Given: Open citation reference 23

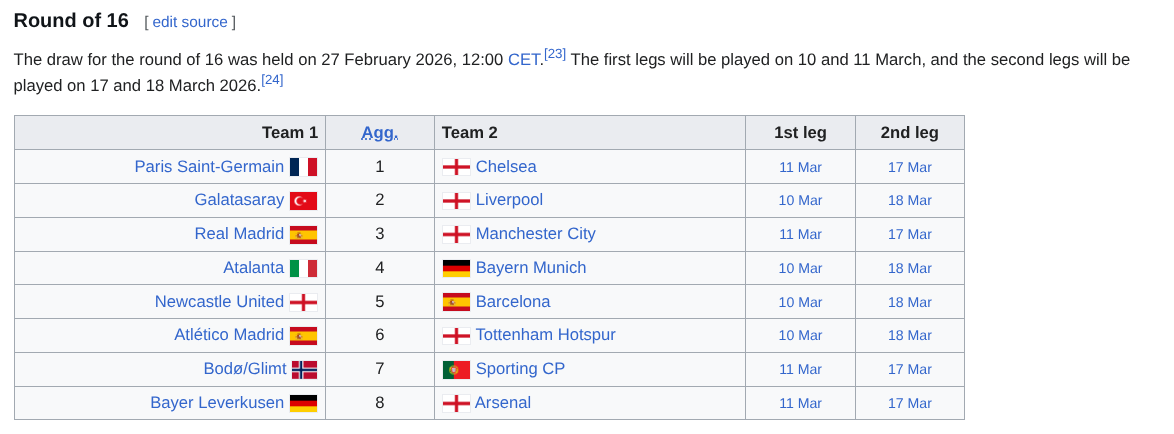Looking at the screenshot, I should (x=555, y=53).
